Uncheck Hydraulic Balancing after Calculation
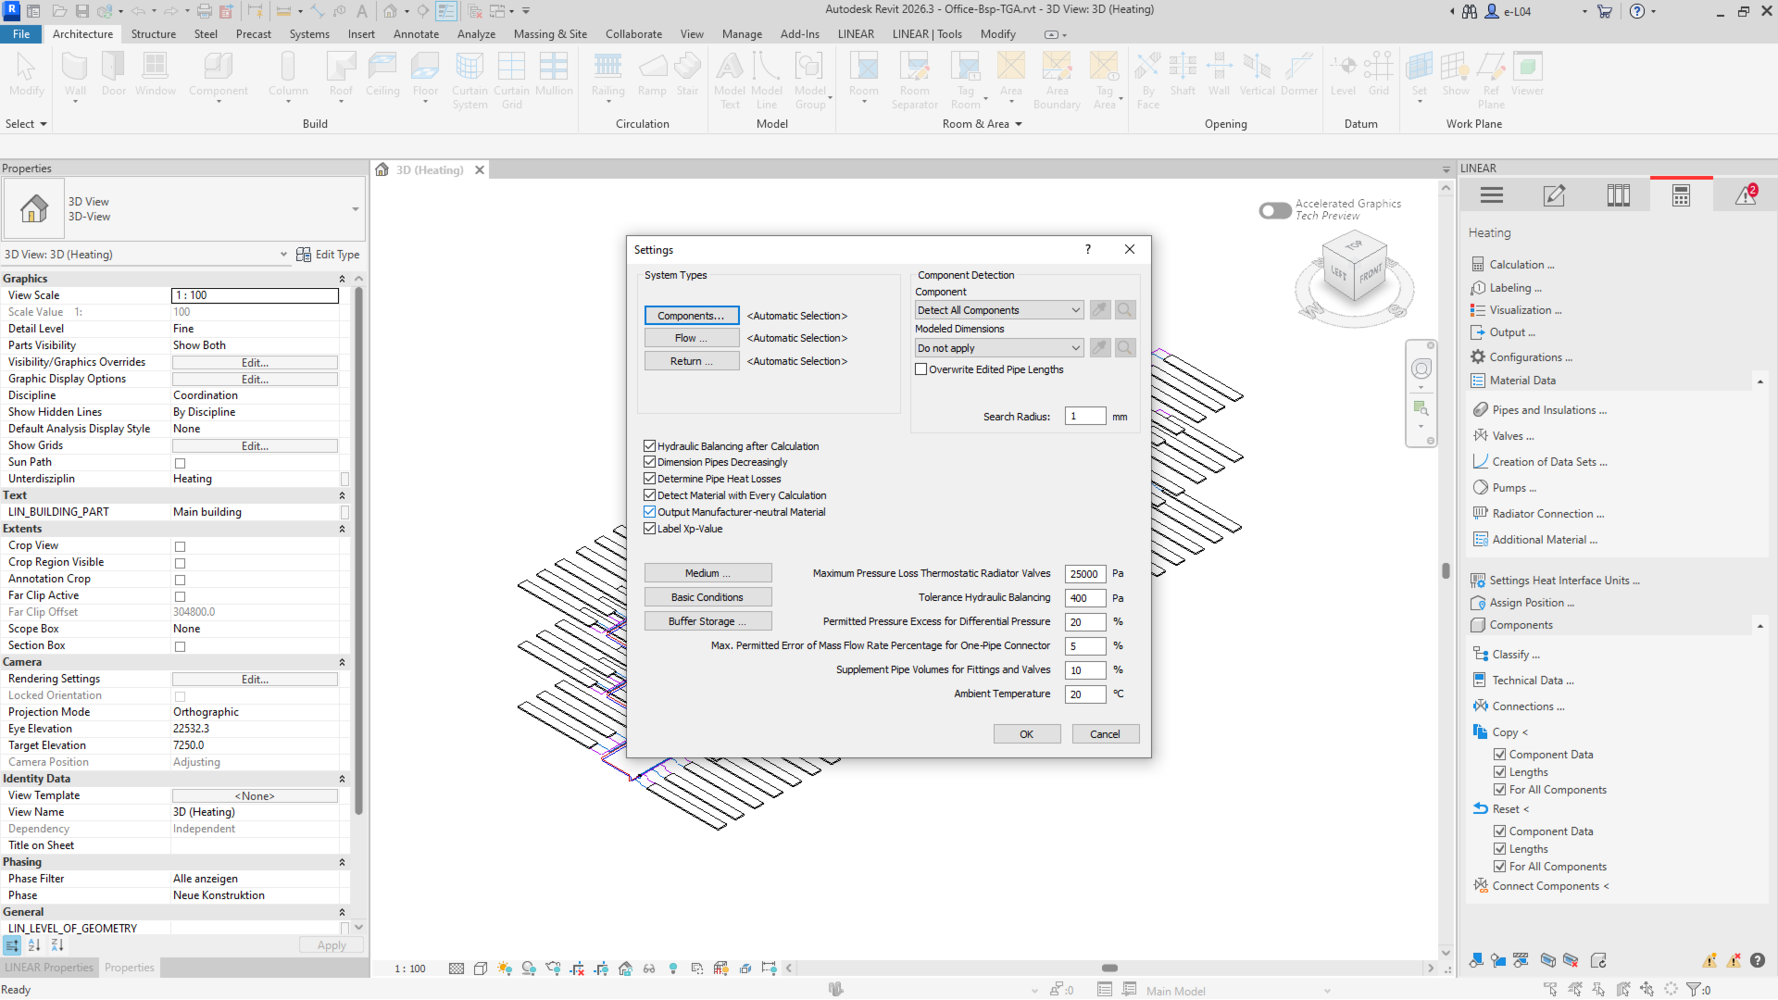Screen dimensions: 1778x1000 click(x=650, y=446)
